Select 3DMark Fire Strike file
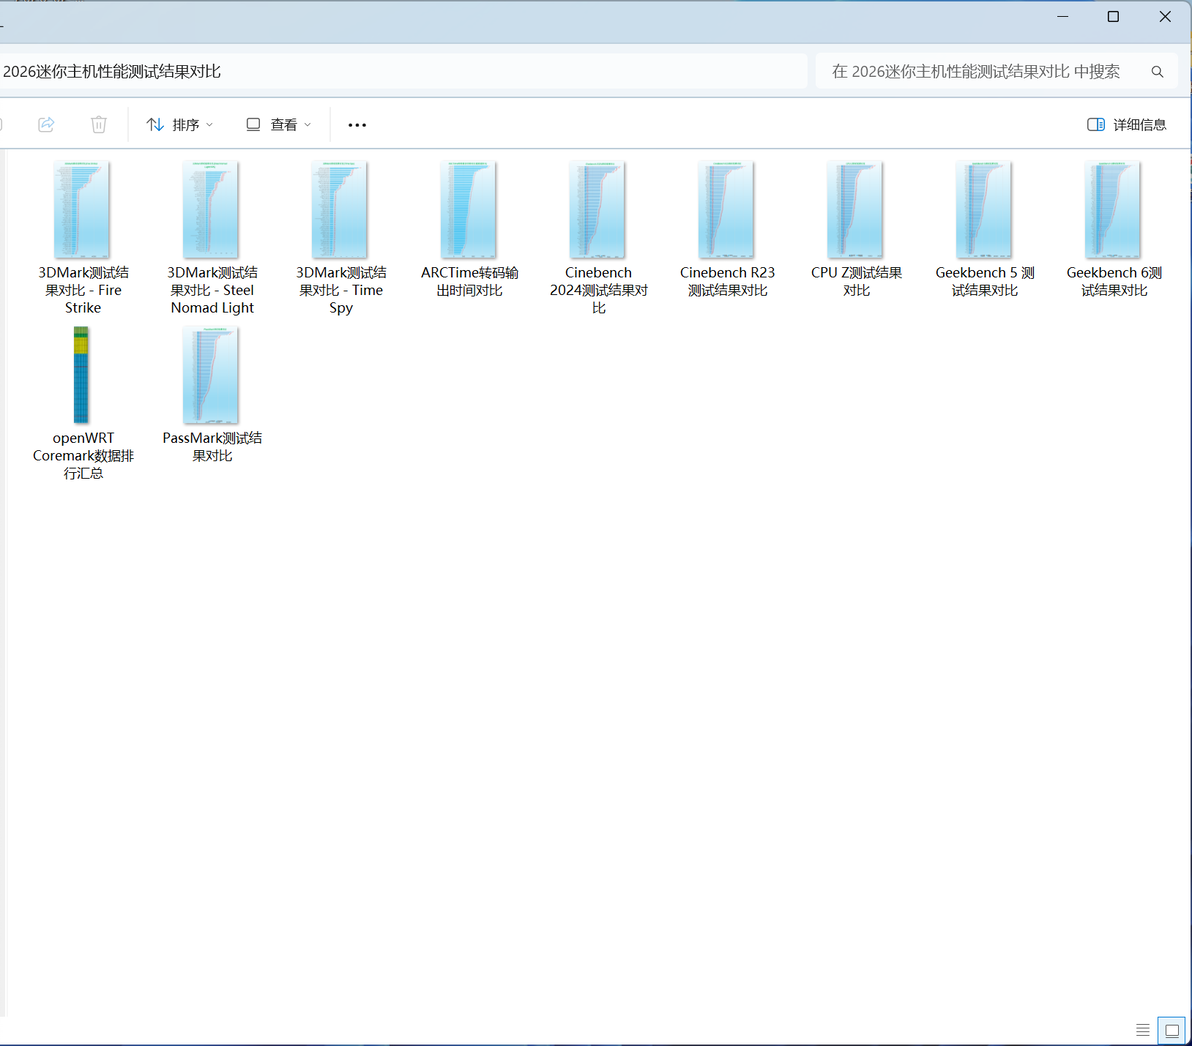 (x=83, y=238)
